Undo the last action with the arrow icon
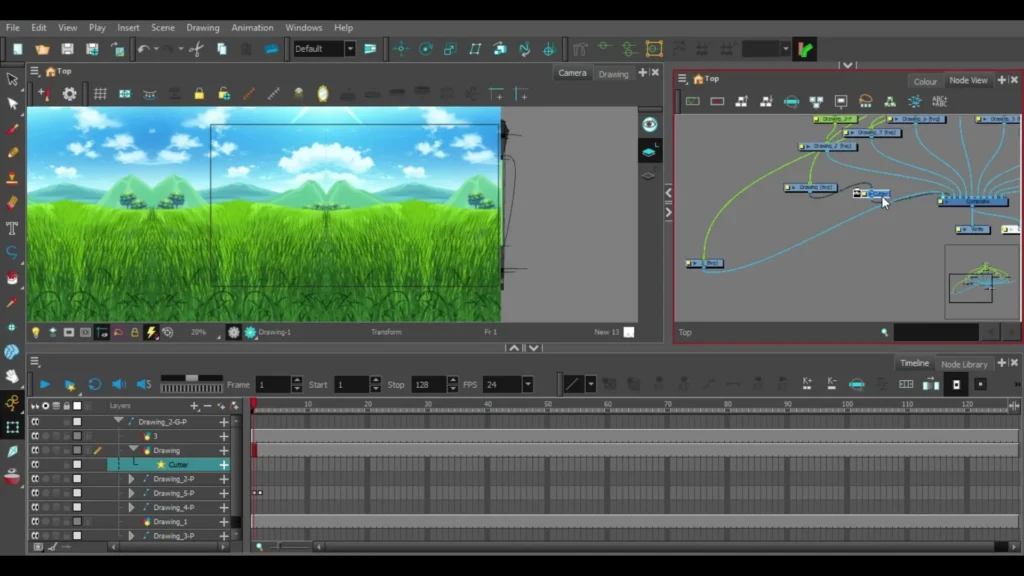Image resolution: width=1024 pixels, height=576 pixels. (x=143, y=49)
